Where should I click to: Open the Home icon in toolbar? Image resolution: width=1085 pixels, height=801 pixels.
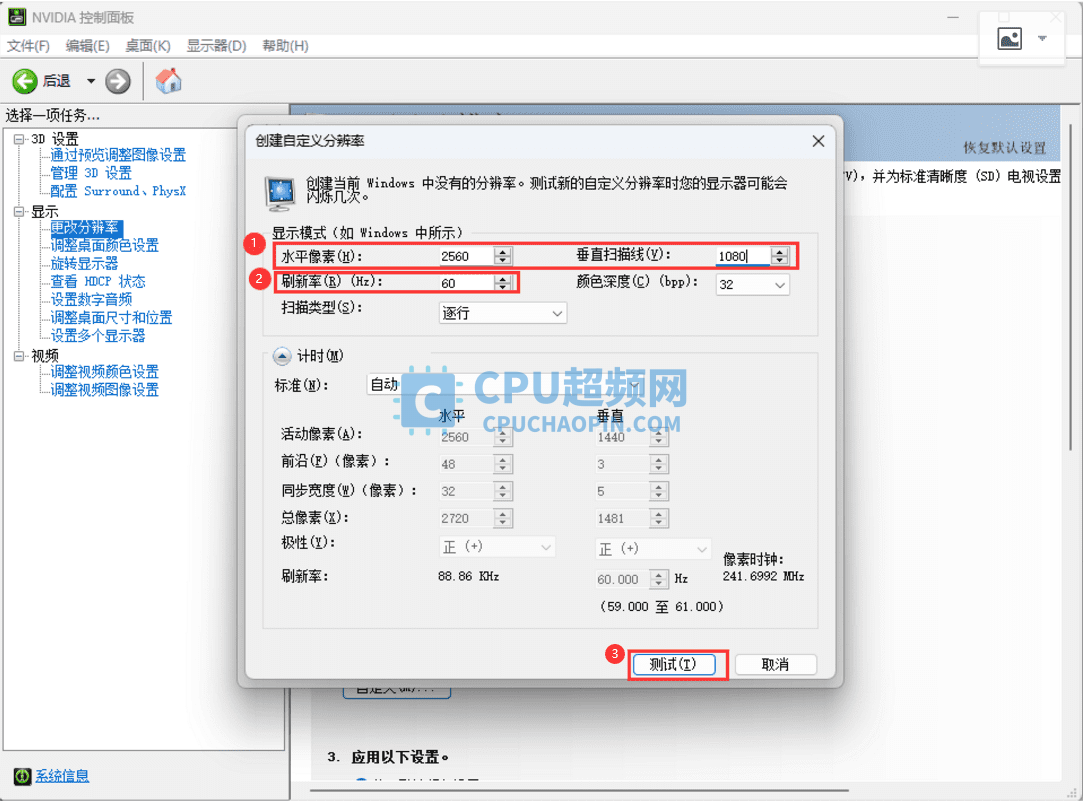[168, 81]
